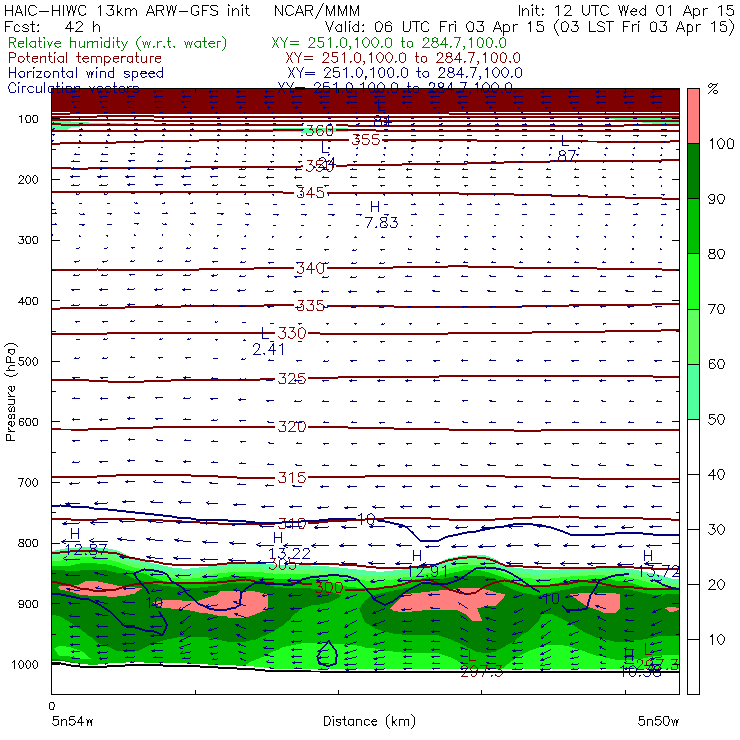Click the dark green 90–100% colorbar swatch

[x=693, y=171]
